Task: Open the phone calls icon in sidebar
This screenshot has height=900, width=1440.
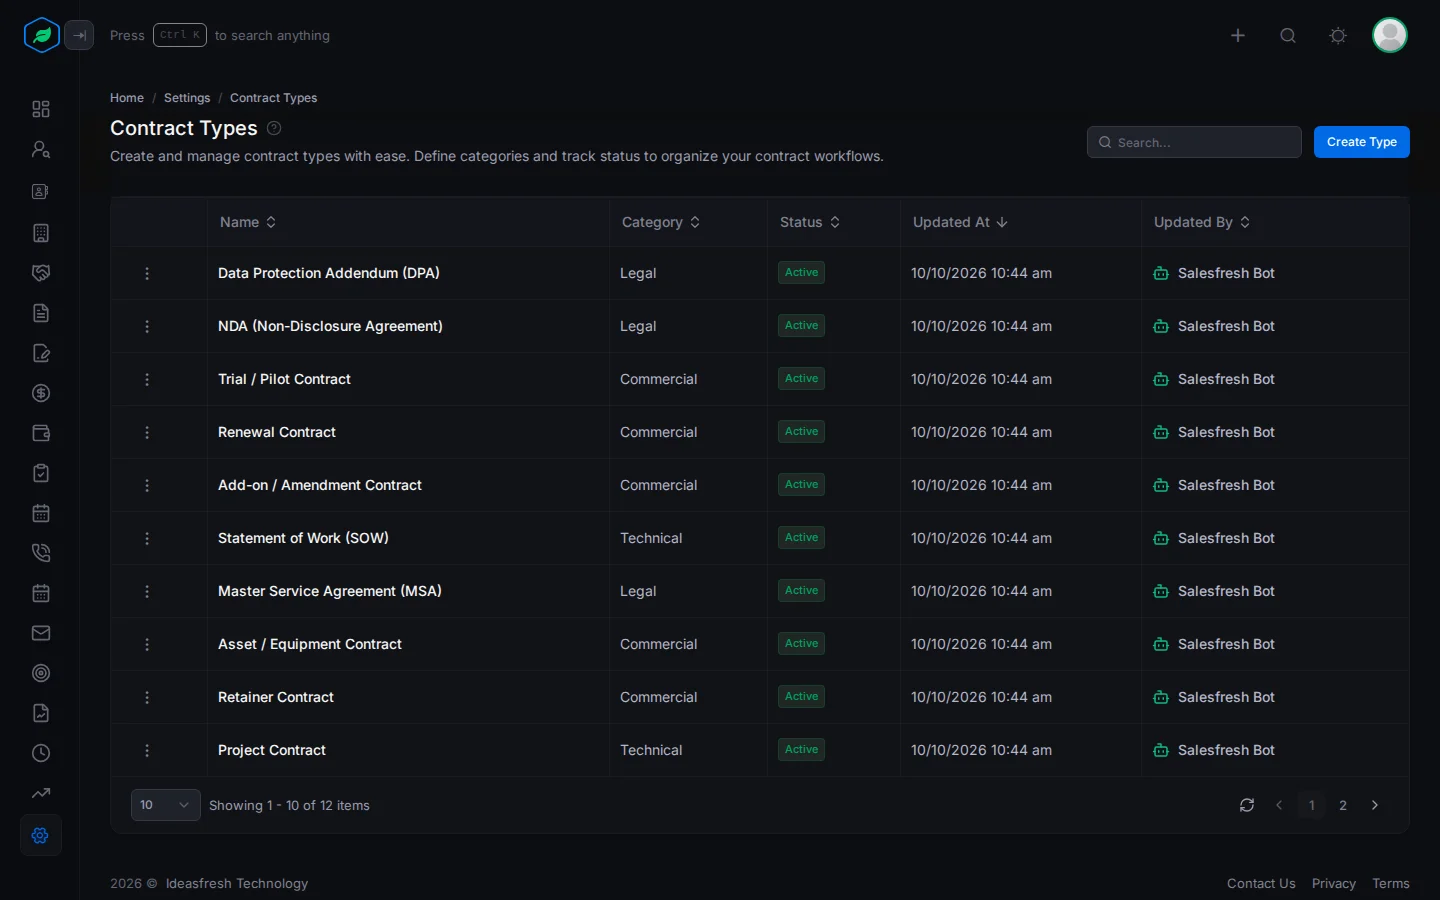Action: (x=41, y=553)
